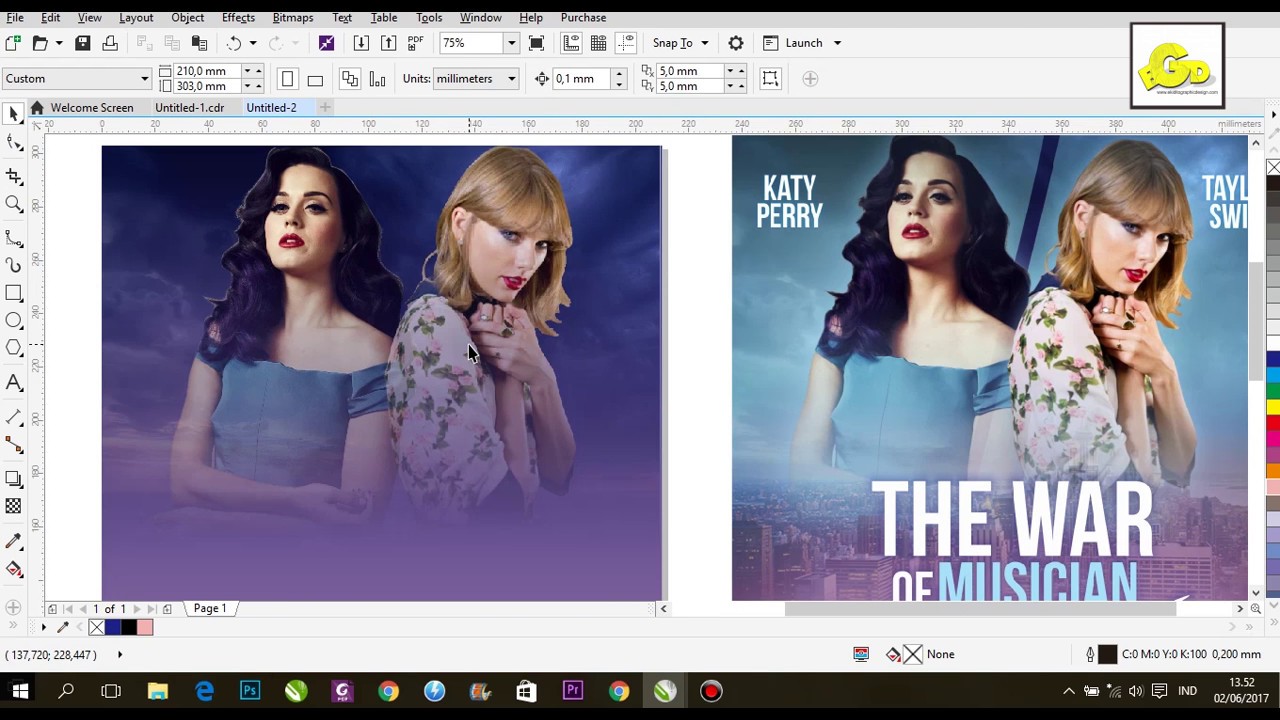Select the Interactive Fill tool
Image resolution: width=1280 pixels, height=720 pixels.
(x=14, y=569)
